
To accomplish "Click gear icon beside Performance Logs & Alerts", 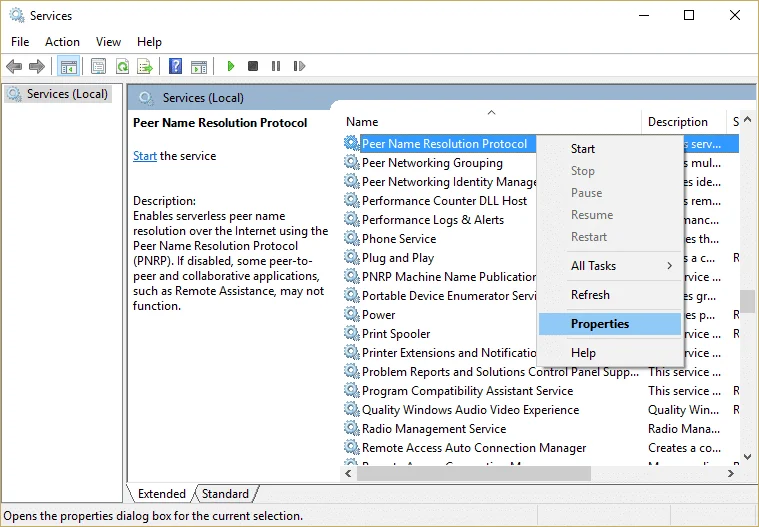I will [351, 219].
